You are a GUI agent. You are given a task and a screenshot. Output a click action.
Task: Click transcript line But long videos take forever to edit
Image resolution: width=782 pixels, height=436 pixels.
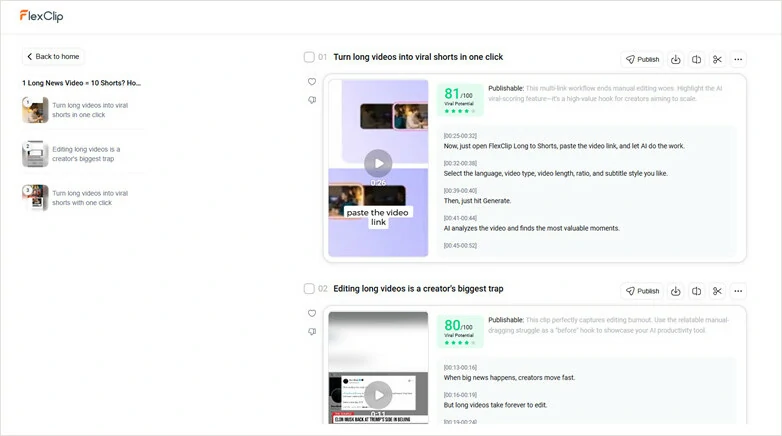tap(495, 405)
